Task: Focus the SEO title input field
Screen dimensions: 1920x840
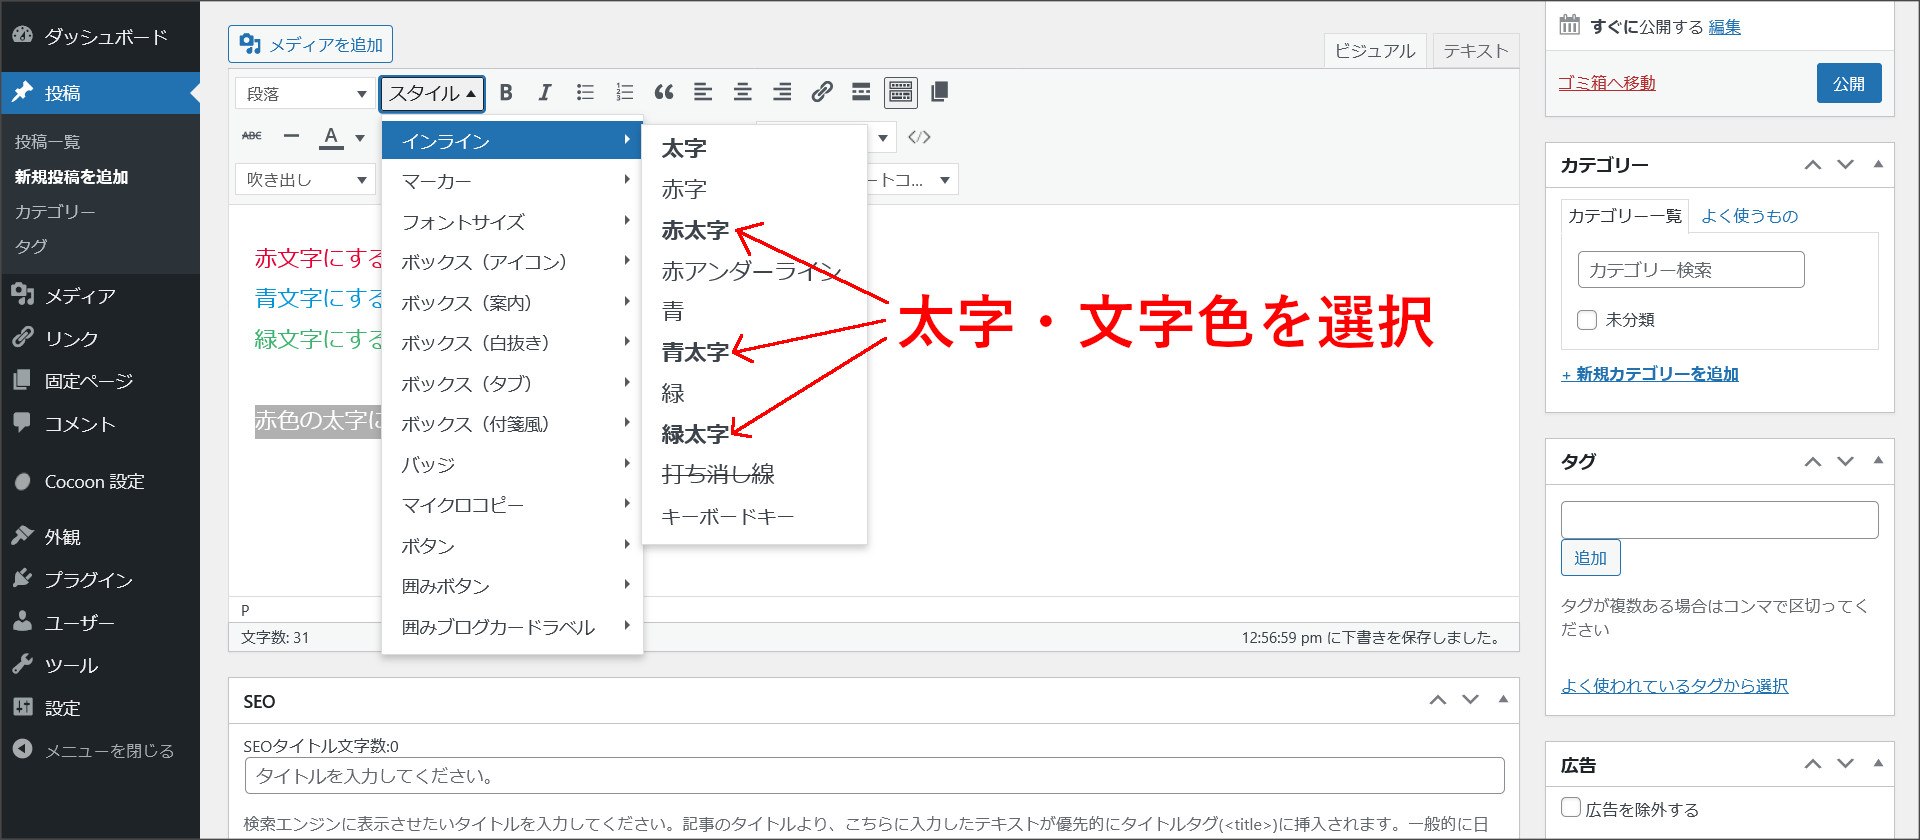Action: tap(874, 776)
